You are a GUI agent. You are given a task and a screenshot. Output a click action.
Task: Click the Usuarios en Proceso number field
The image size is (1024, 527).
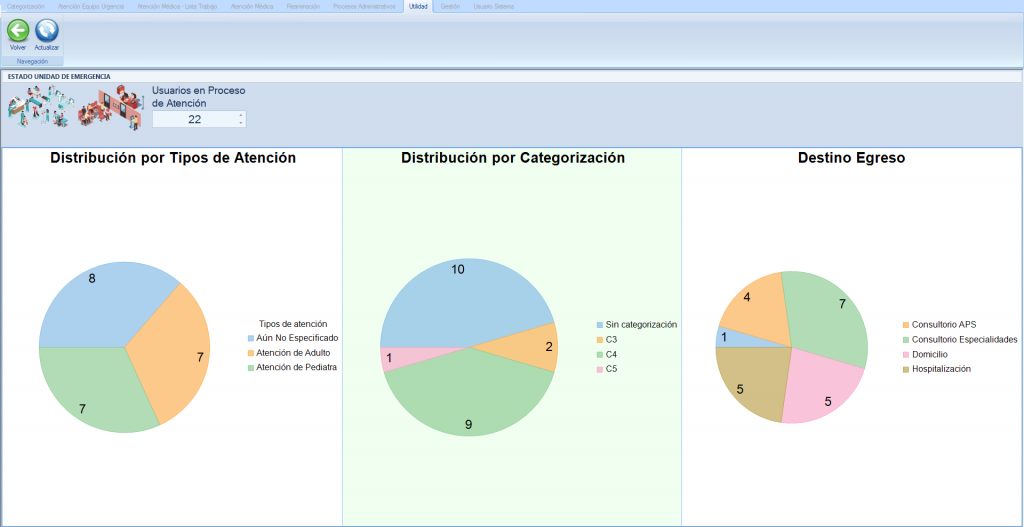click(x=194, y=119)
